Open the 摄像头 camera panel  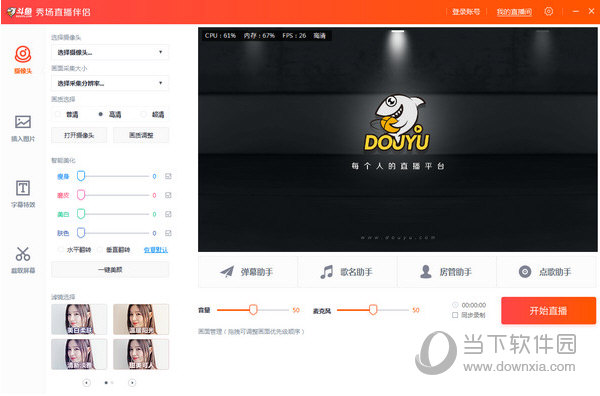pos(23,60)
